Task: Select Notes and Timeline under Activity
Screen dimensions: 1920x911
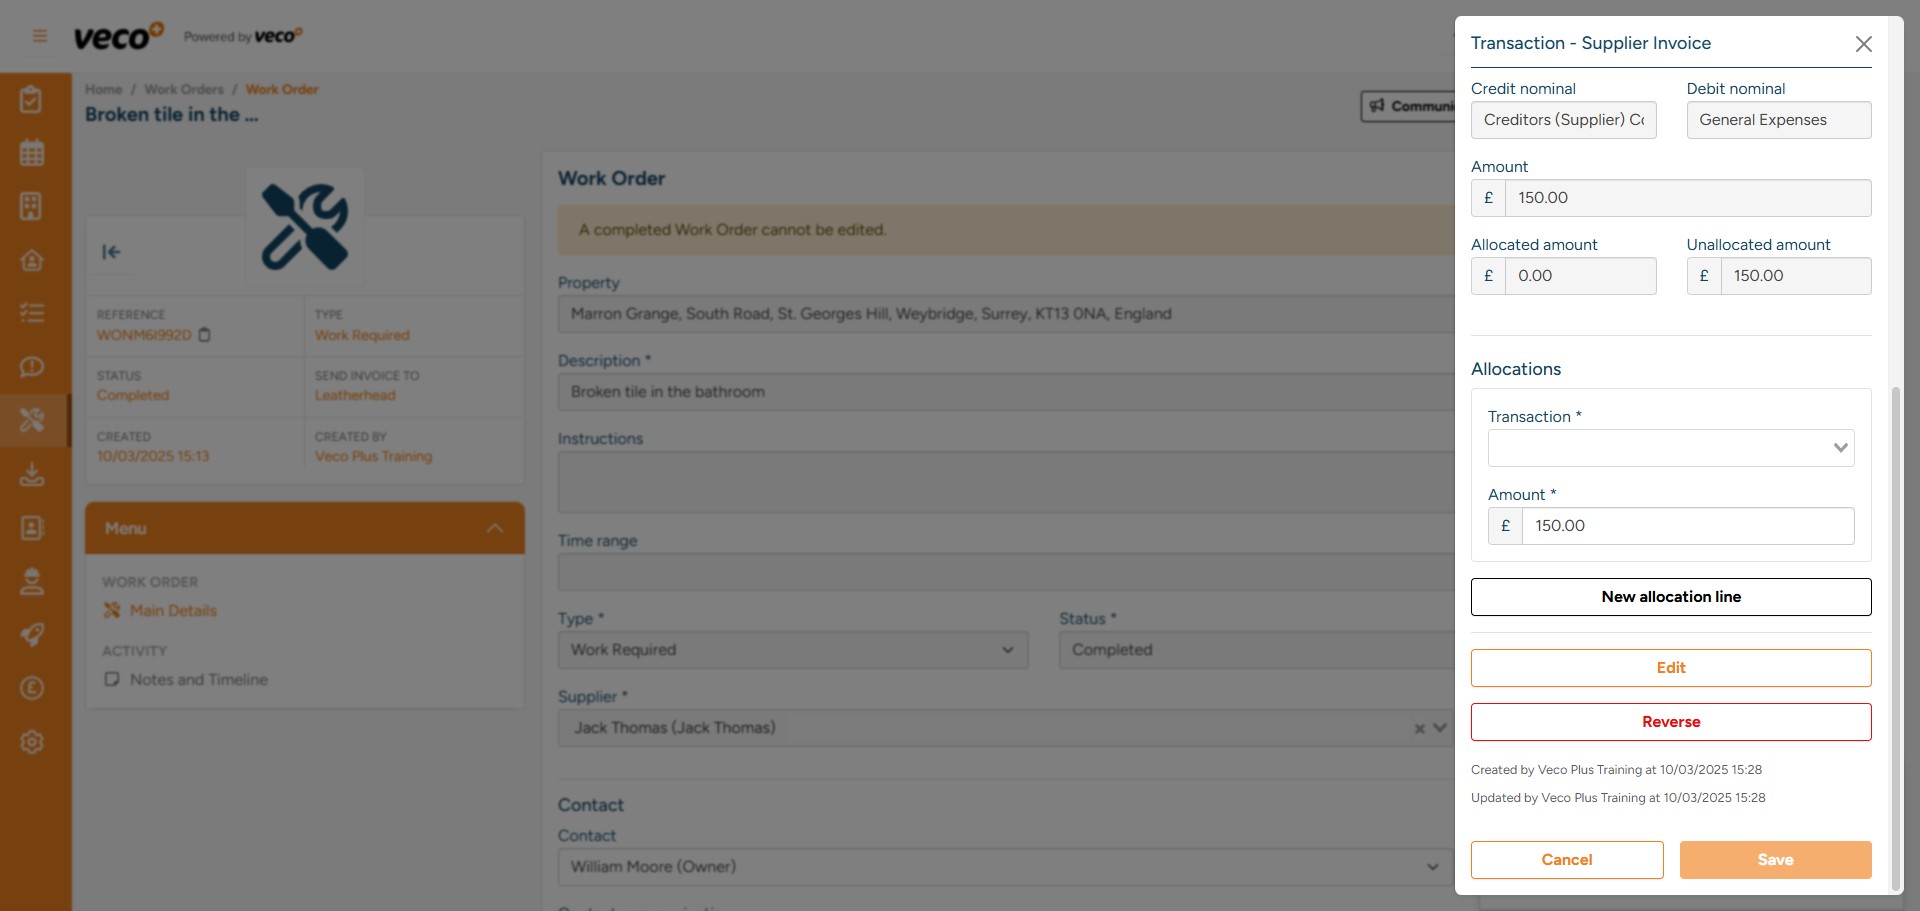Action: click(198, 679)
